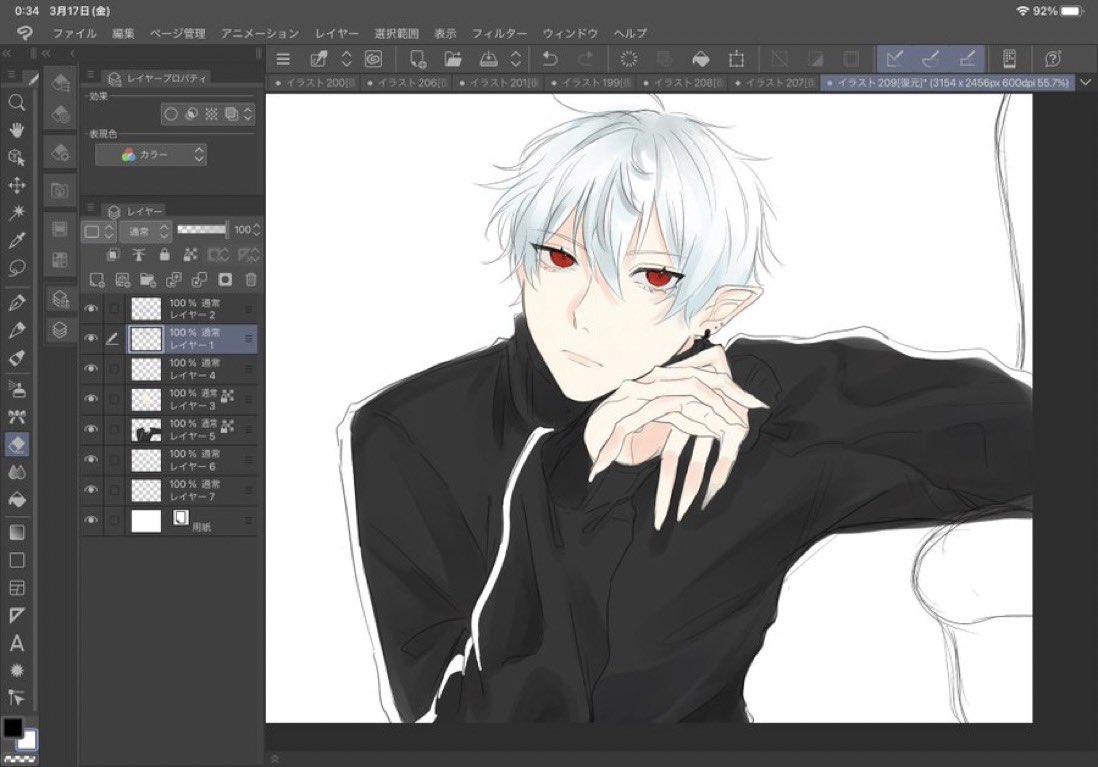1098x767 pixels.
Task: Open the ファイル menu
Action: [x=75, y=33]
